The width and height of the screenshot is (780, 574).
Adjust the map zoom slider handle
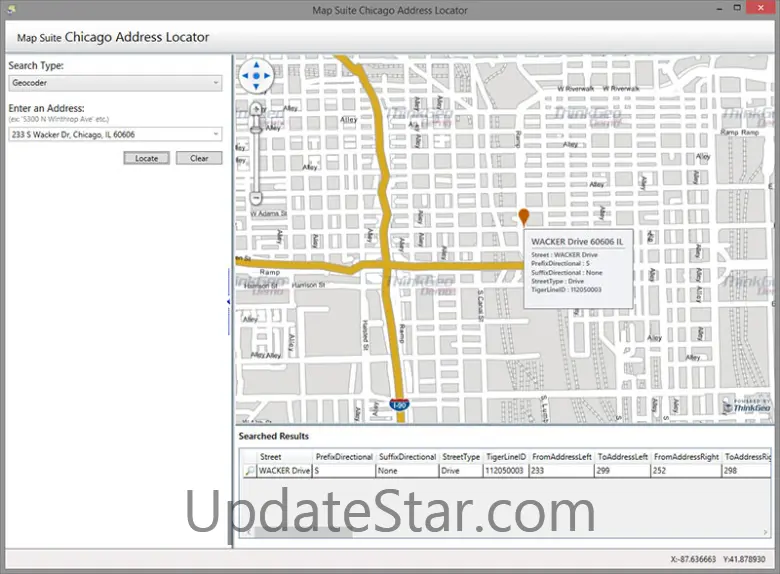point(256,129)
